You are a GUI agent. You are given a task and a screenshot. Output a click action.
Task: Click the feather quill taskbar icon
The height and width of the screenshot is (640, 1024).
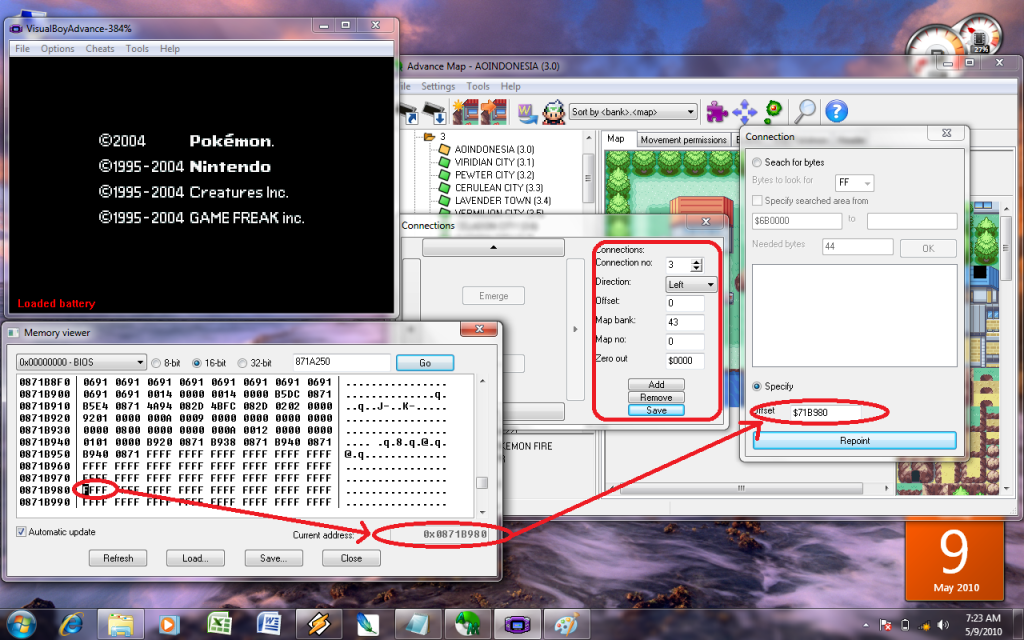[x=368, y=624]
